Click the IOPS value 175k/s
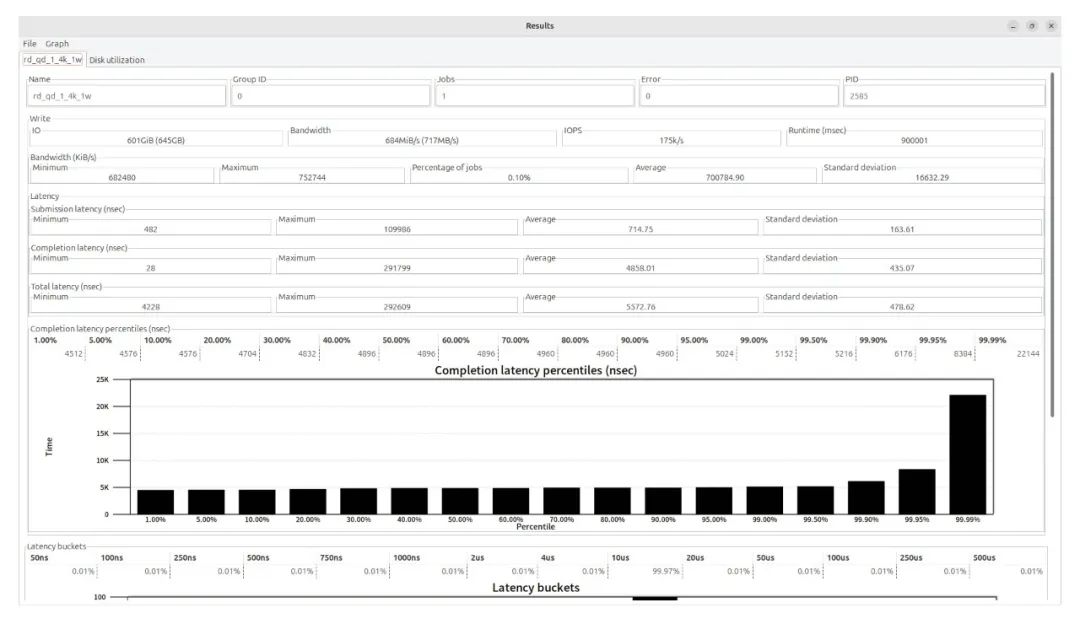The image size is (1080, 624). 672,140
